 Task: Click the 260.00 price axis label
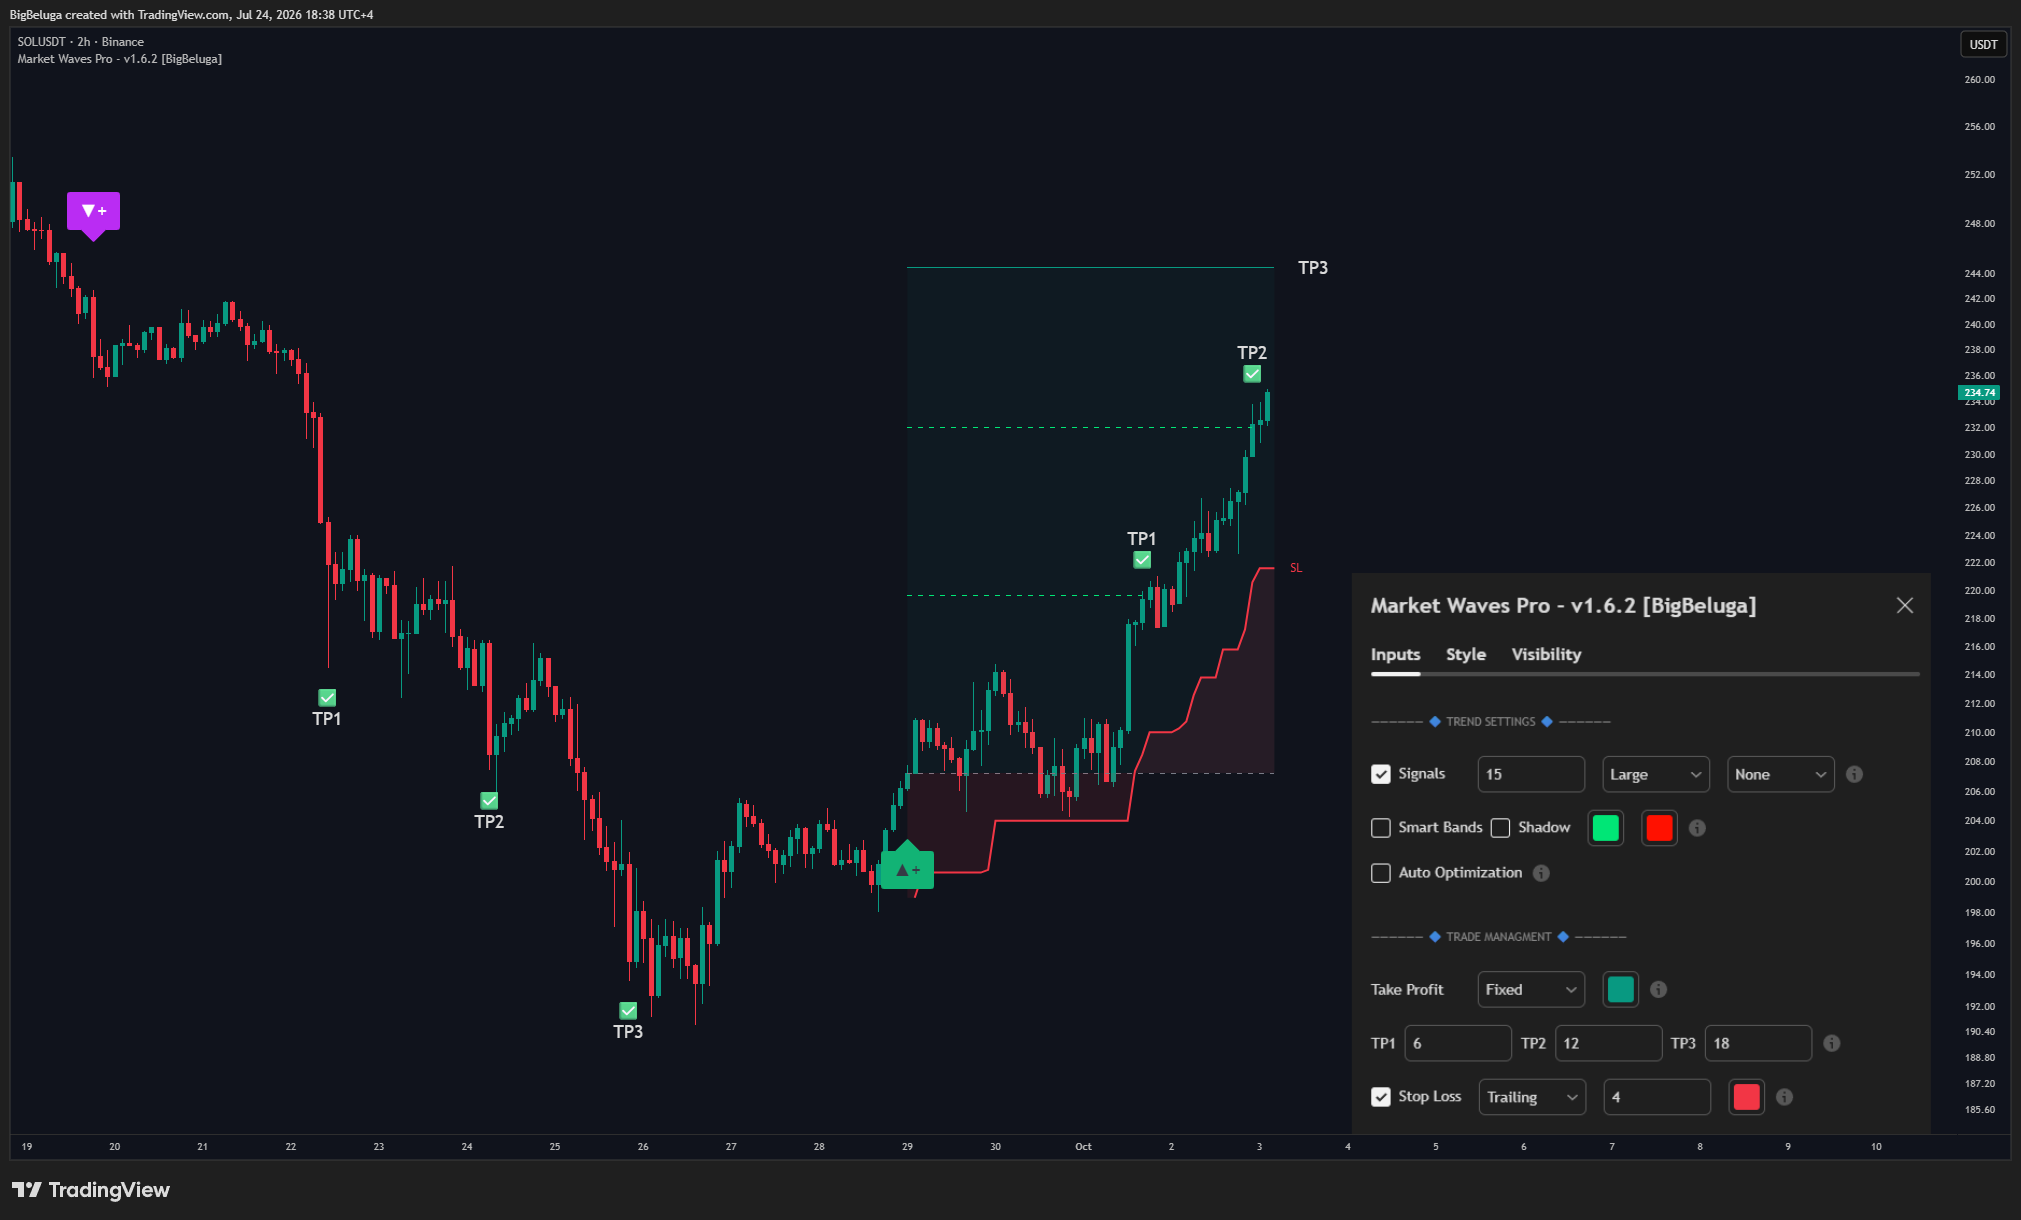coord(1979,80)
